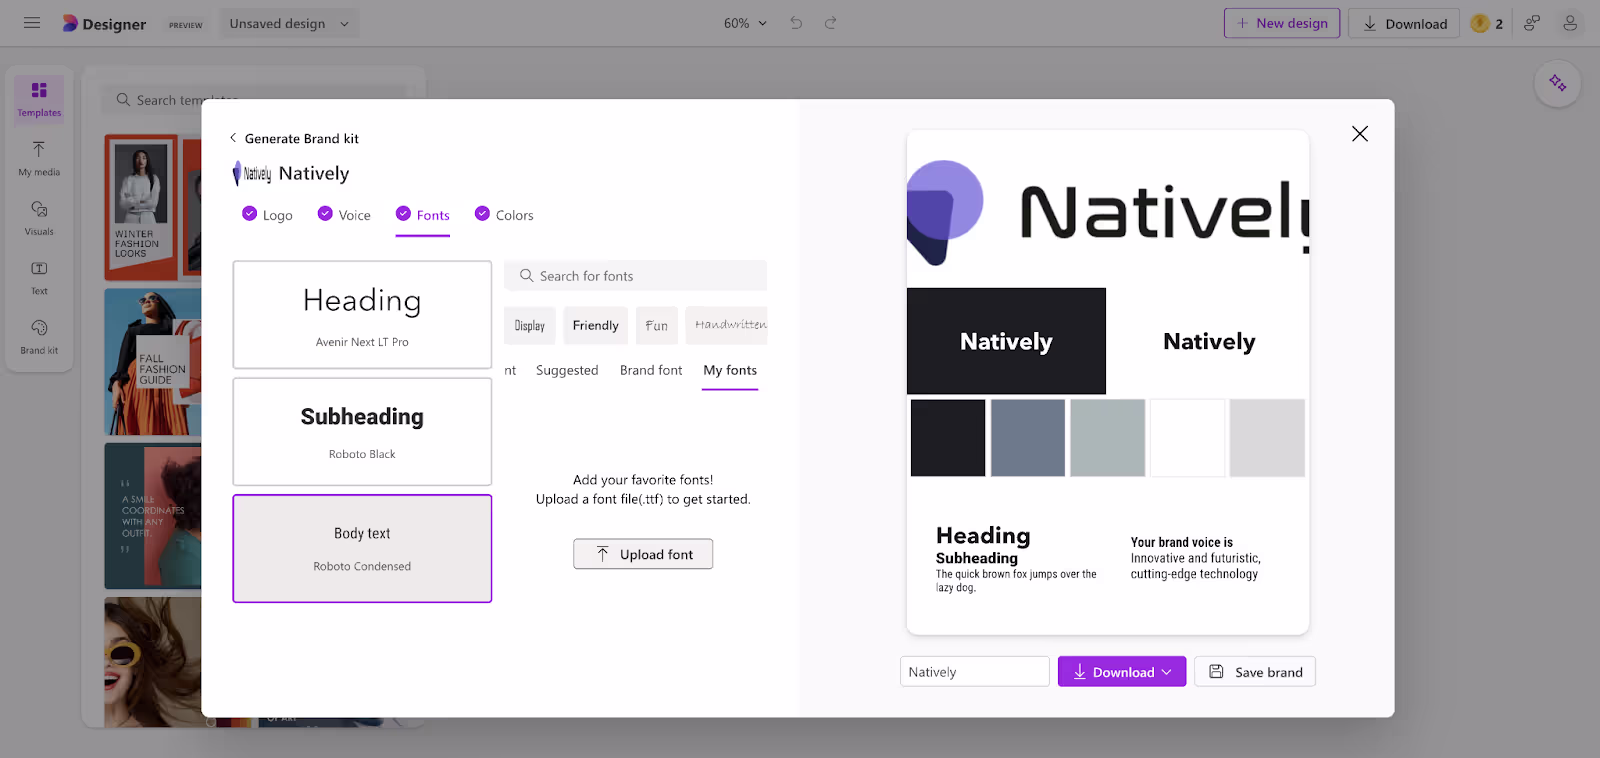Open the teal quote template thumbnail
Screen dimensions: 1600x758
[x=153, y=516]
